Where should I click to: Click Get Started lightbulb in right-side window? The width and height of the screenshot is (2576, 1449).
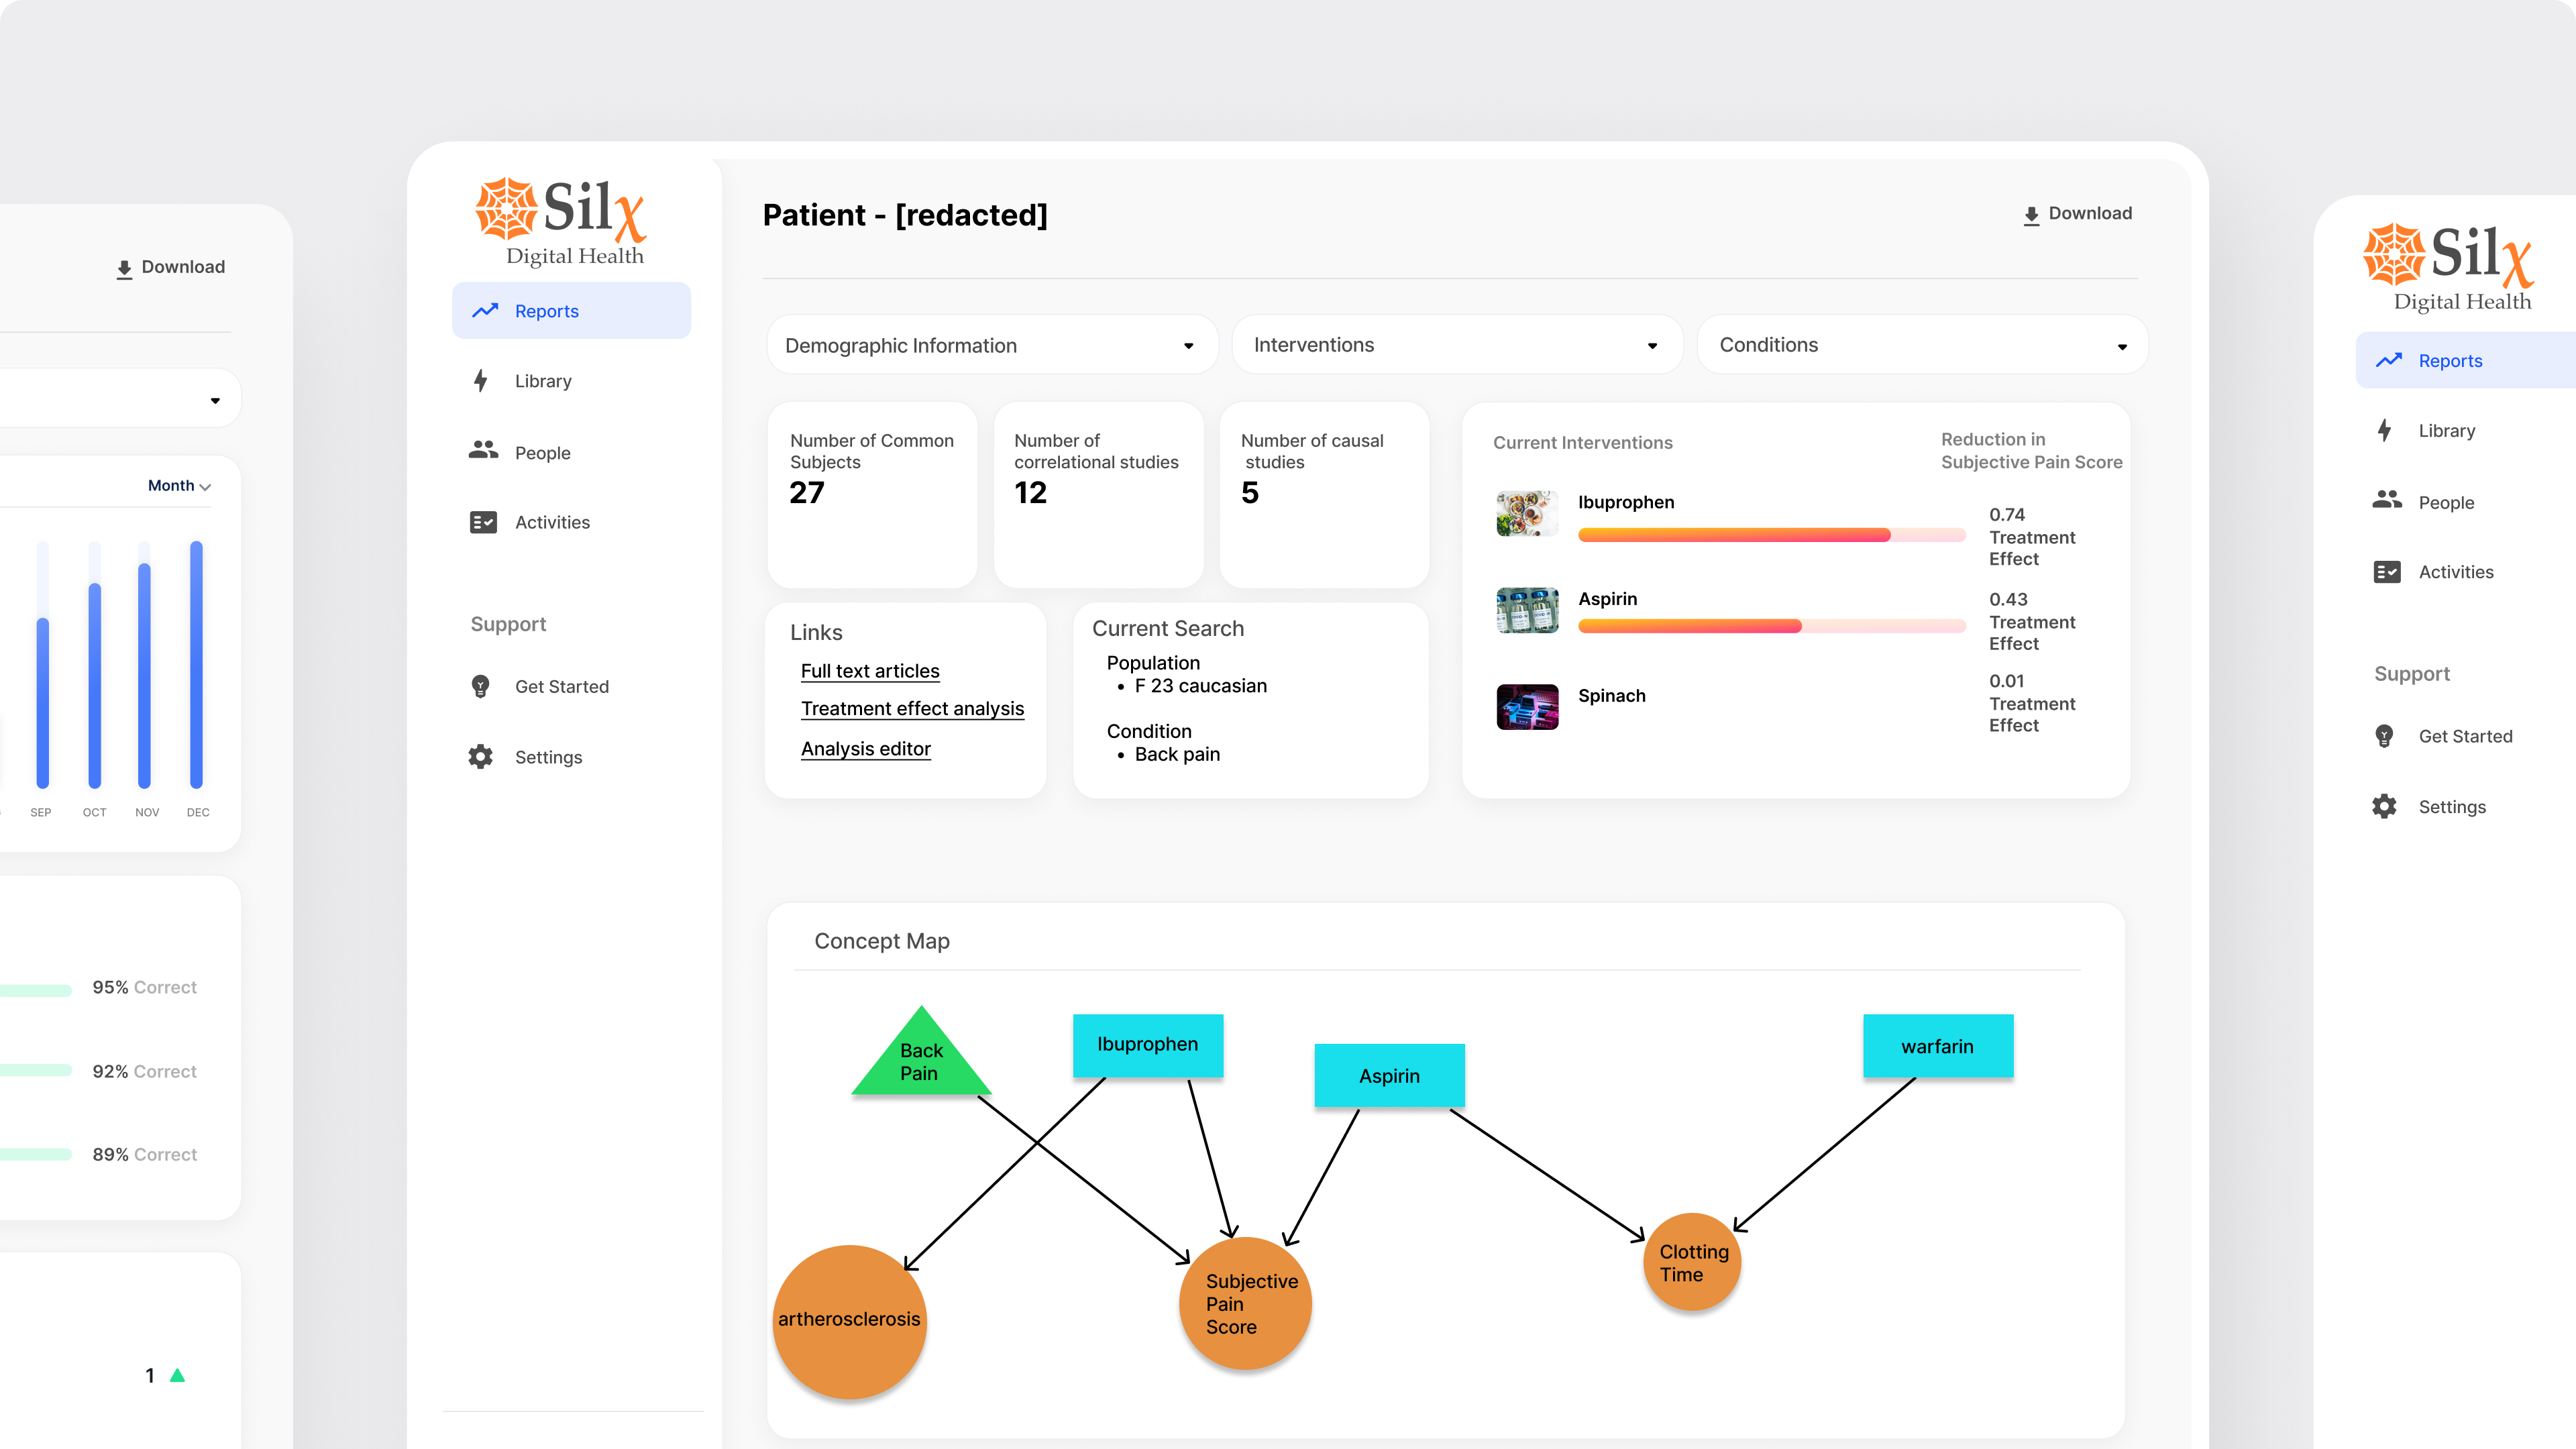click(2385, 736)
